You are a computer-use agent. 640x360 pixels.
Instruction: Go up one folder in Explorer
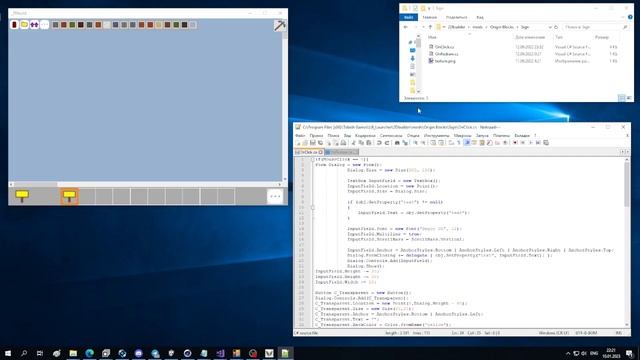click(x=430, y=27)
